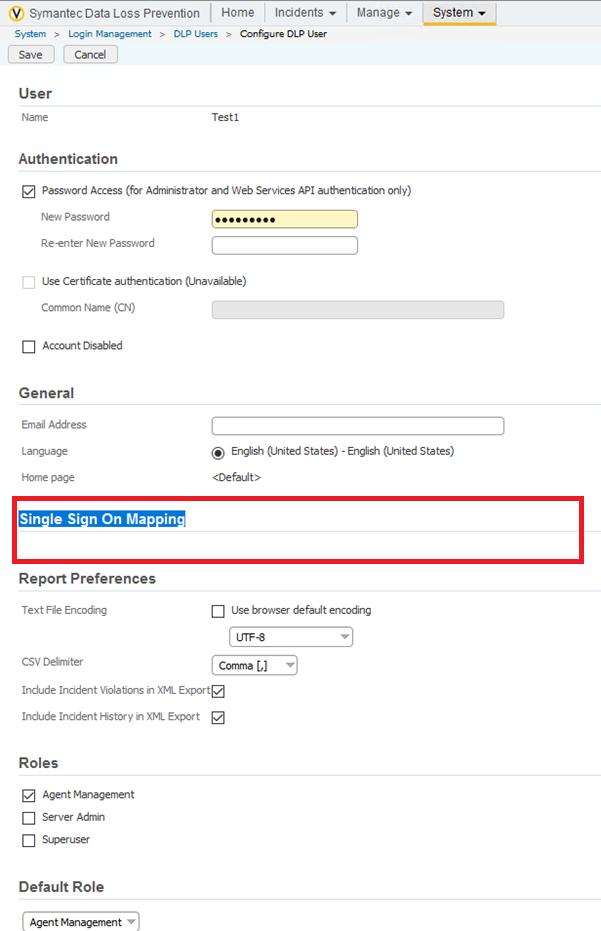
Task: Expand the Manage menu
Action: pyautogui.click(x=384, y=13)
